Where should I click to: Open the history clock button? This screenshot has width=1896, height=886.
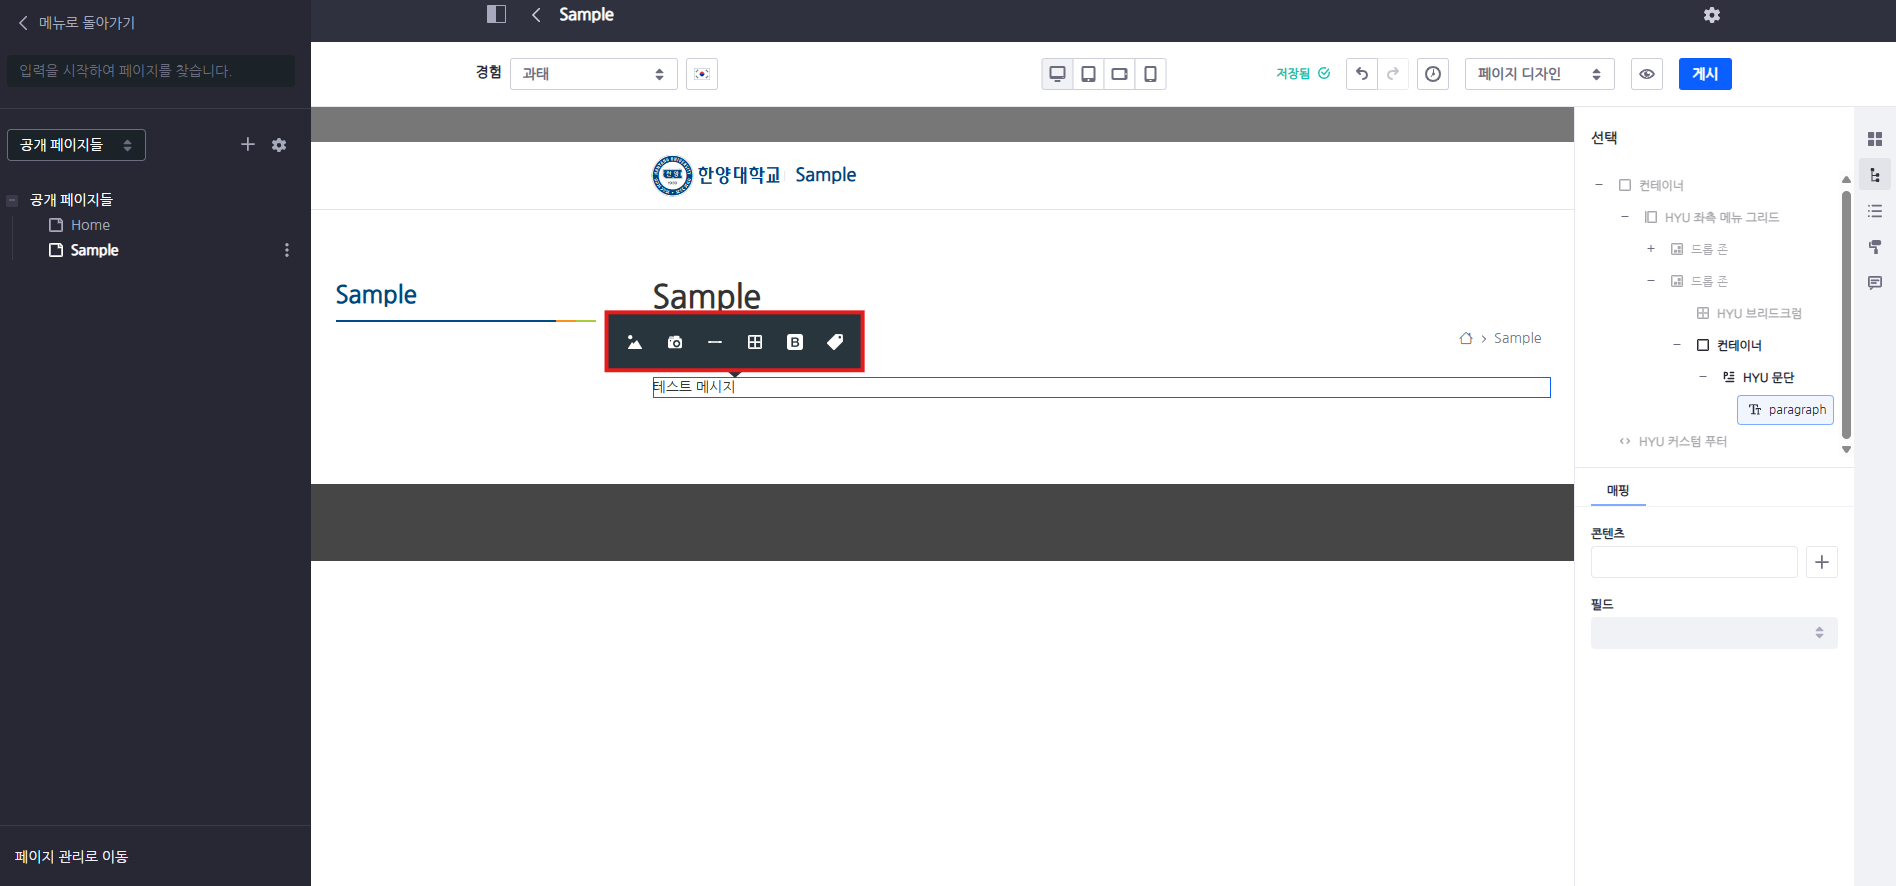coord(1433,74)
